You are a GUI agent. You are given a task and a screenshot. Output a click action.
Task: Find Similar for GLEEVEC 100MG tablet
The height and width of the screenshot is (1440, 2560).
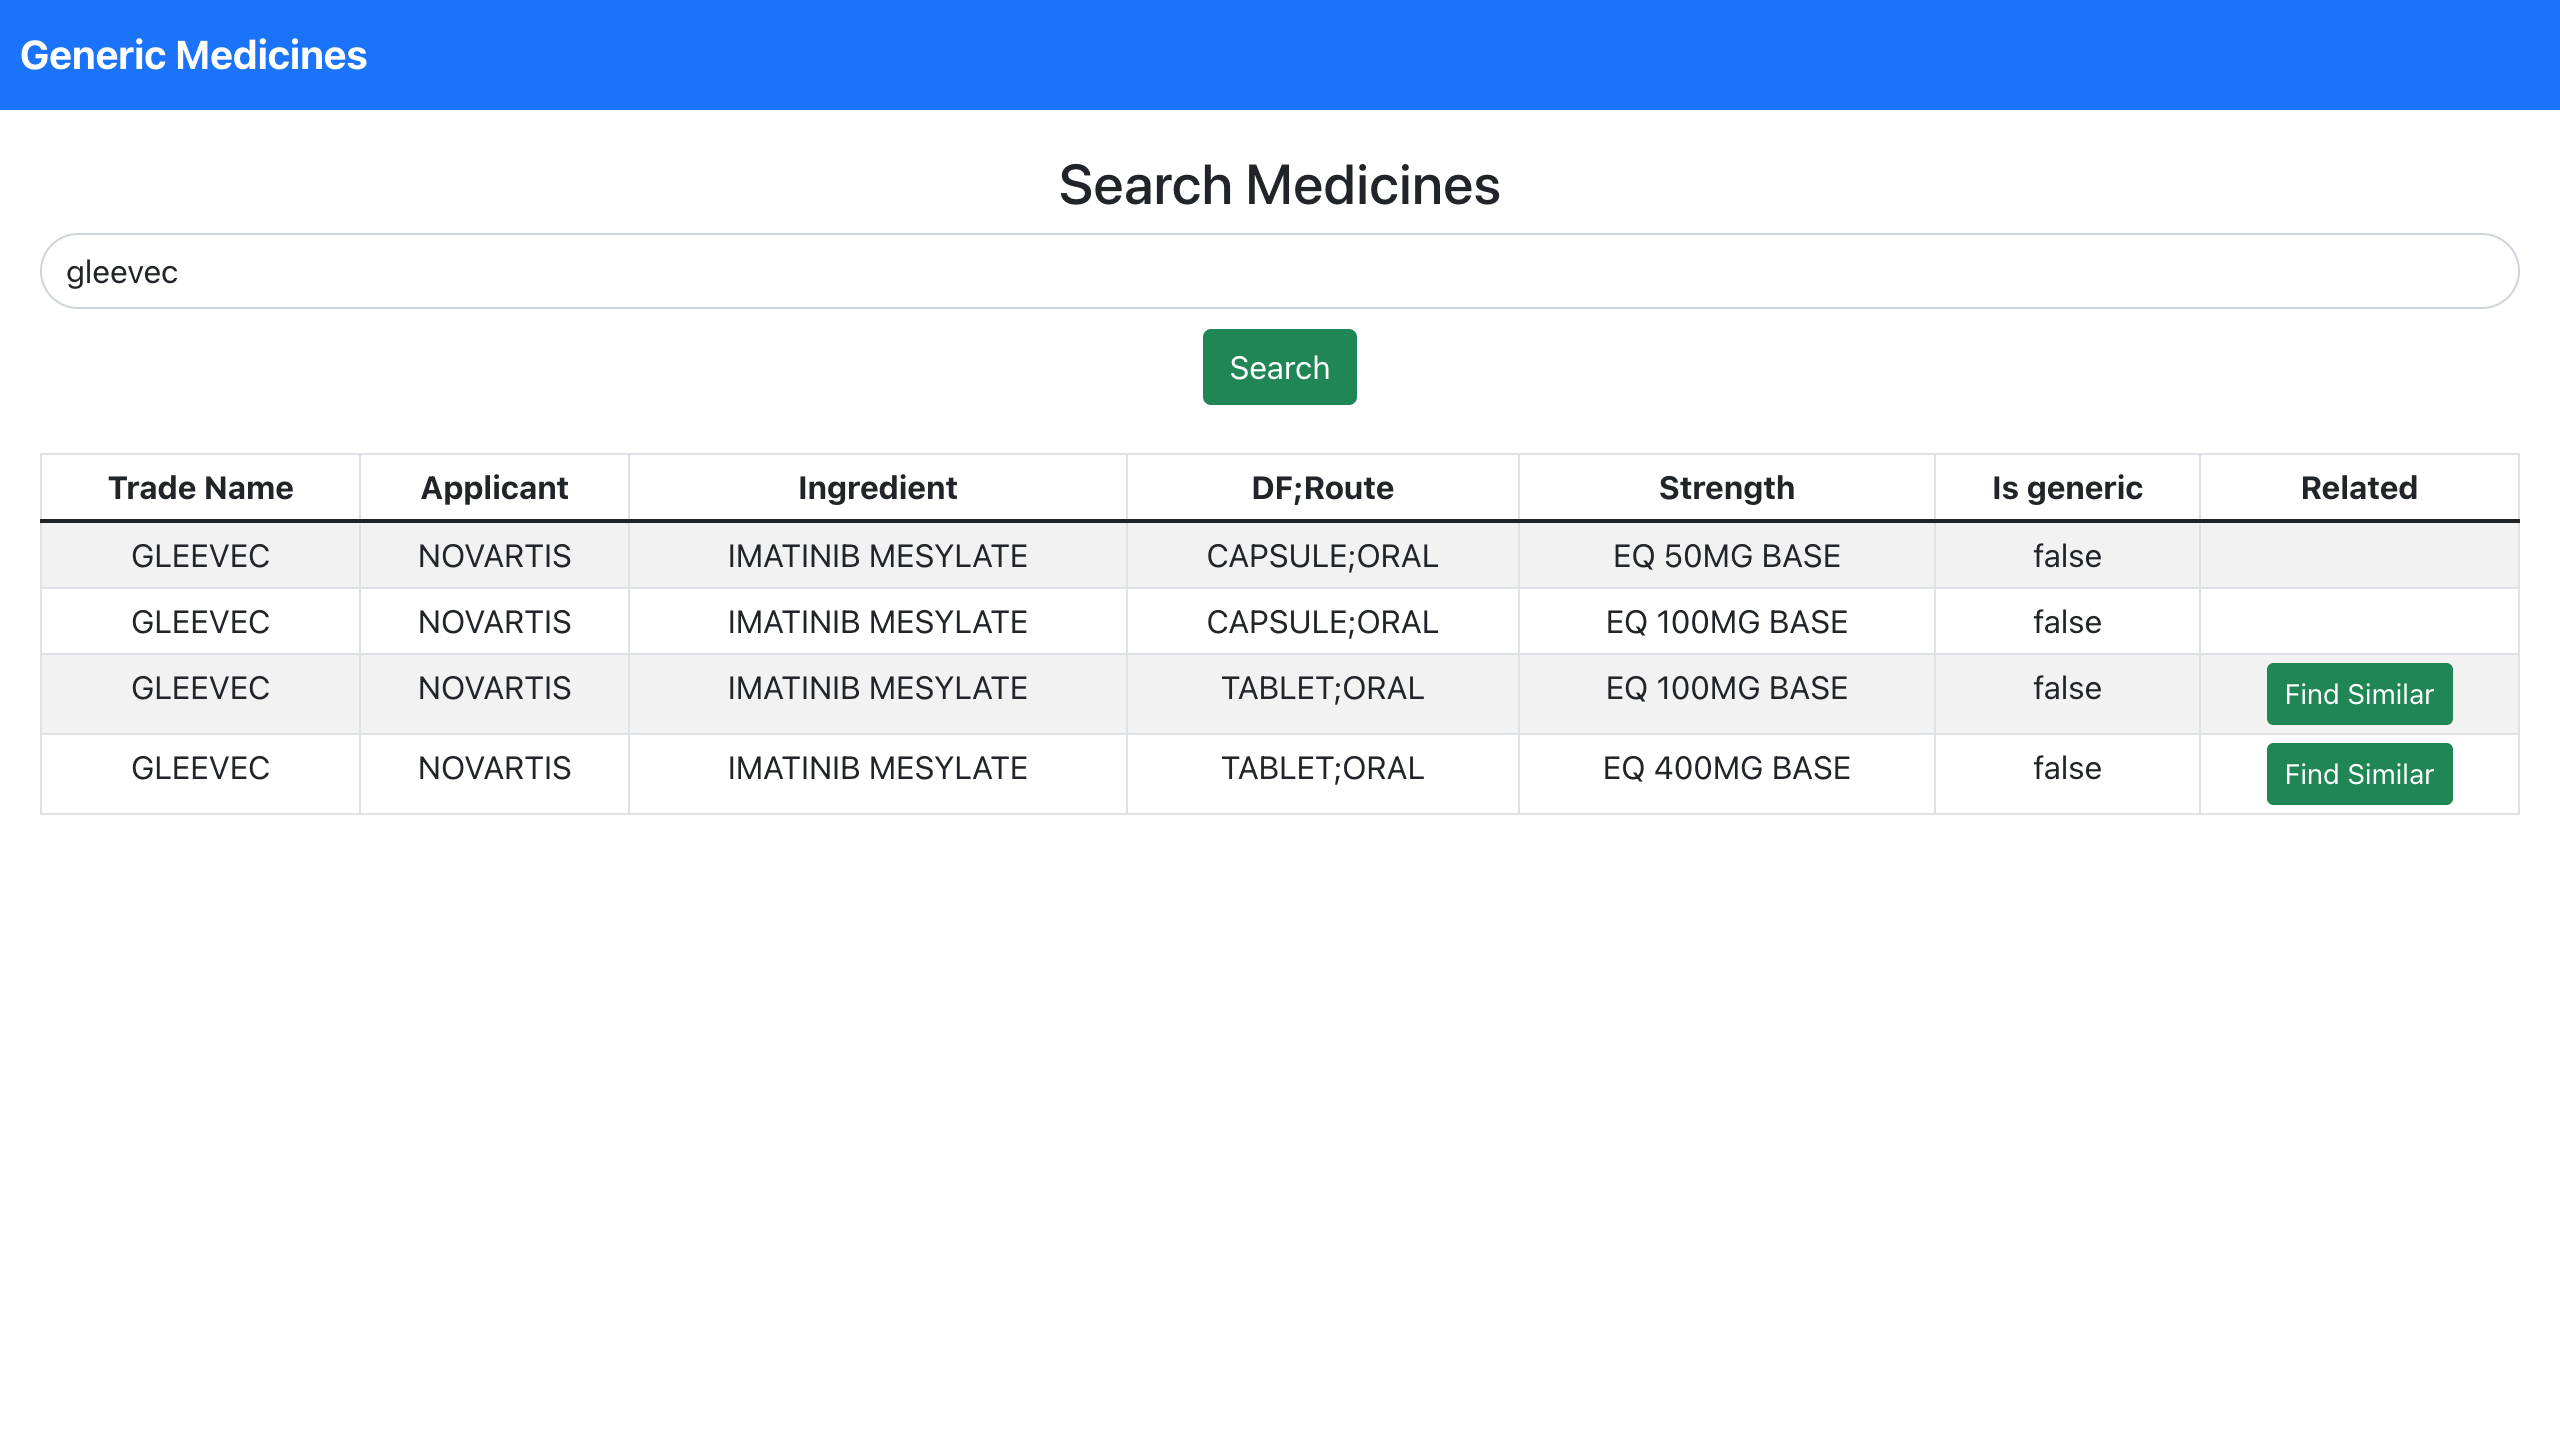(2358, 694)
